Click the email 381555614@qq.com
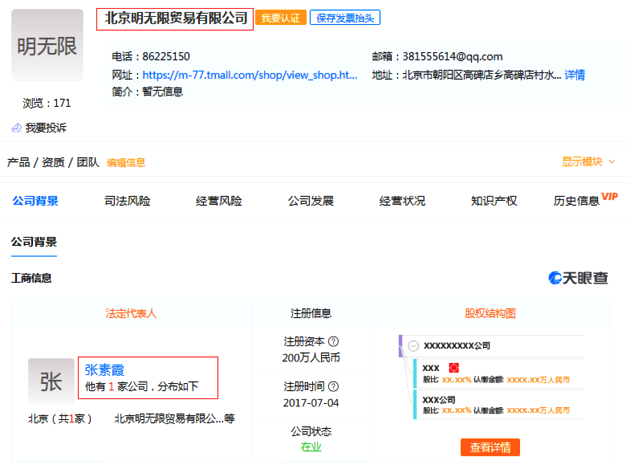 [x=452, y=56]
